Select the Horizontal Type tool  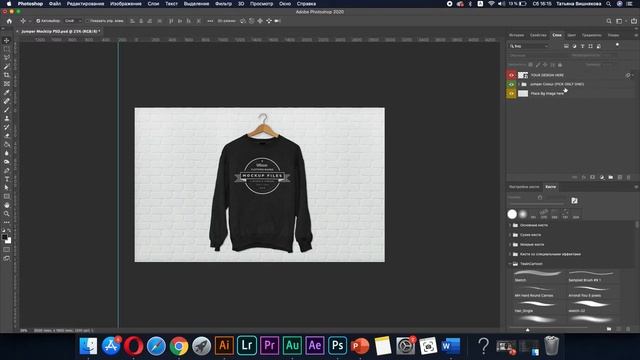point(7,179)
